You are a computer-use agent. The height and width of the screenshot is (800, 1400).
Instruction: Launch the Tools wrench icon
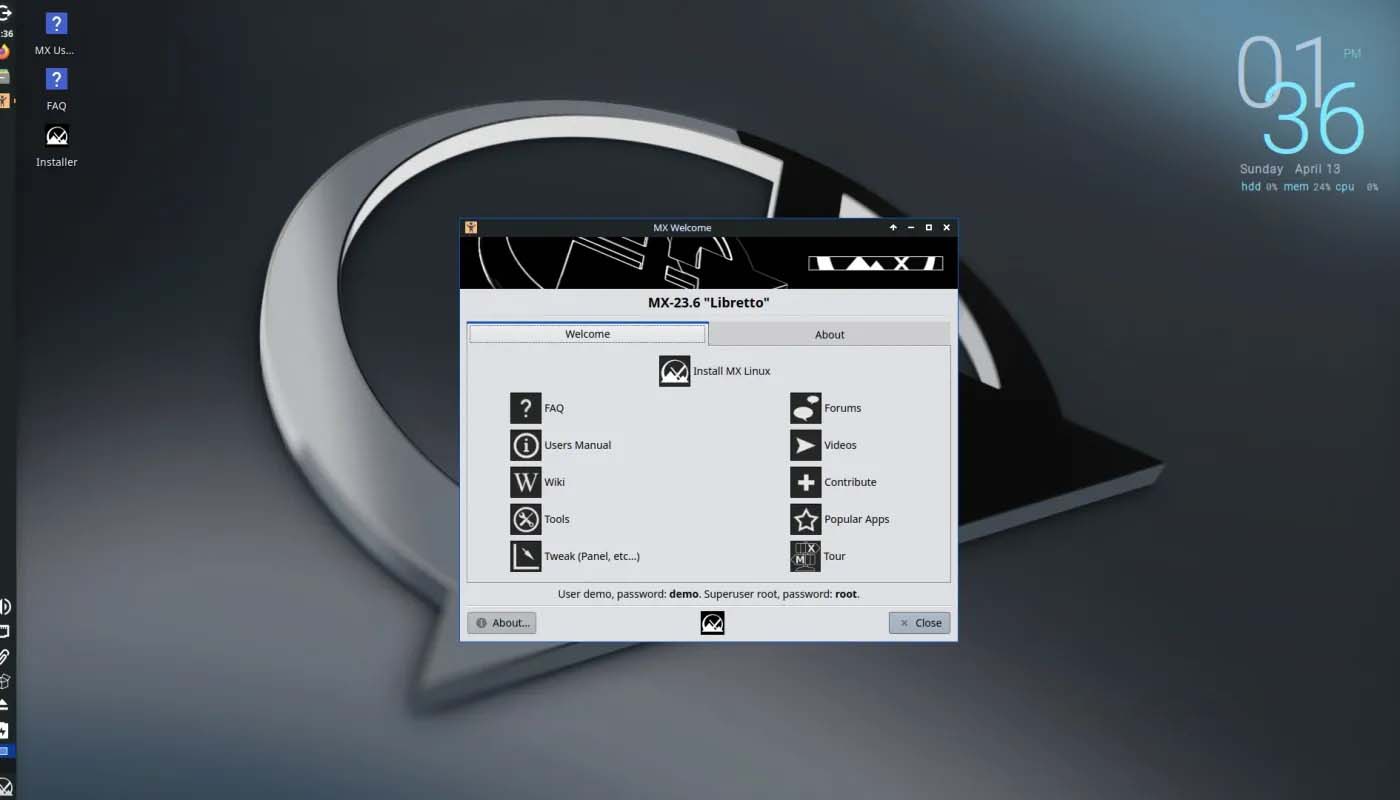coord(525,519)
